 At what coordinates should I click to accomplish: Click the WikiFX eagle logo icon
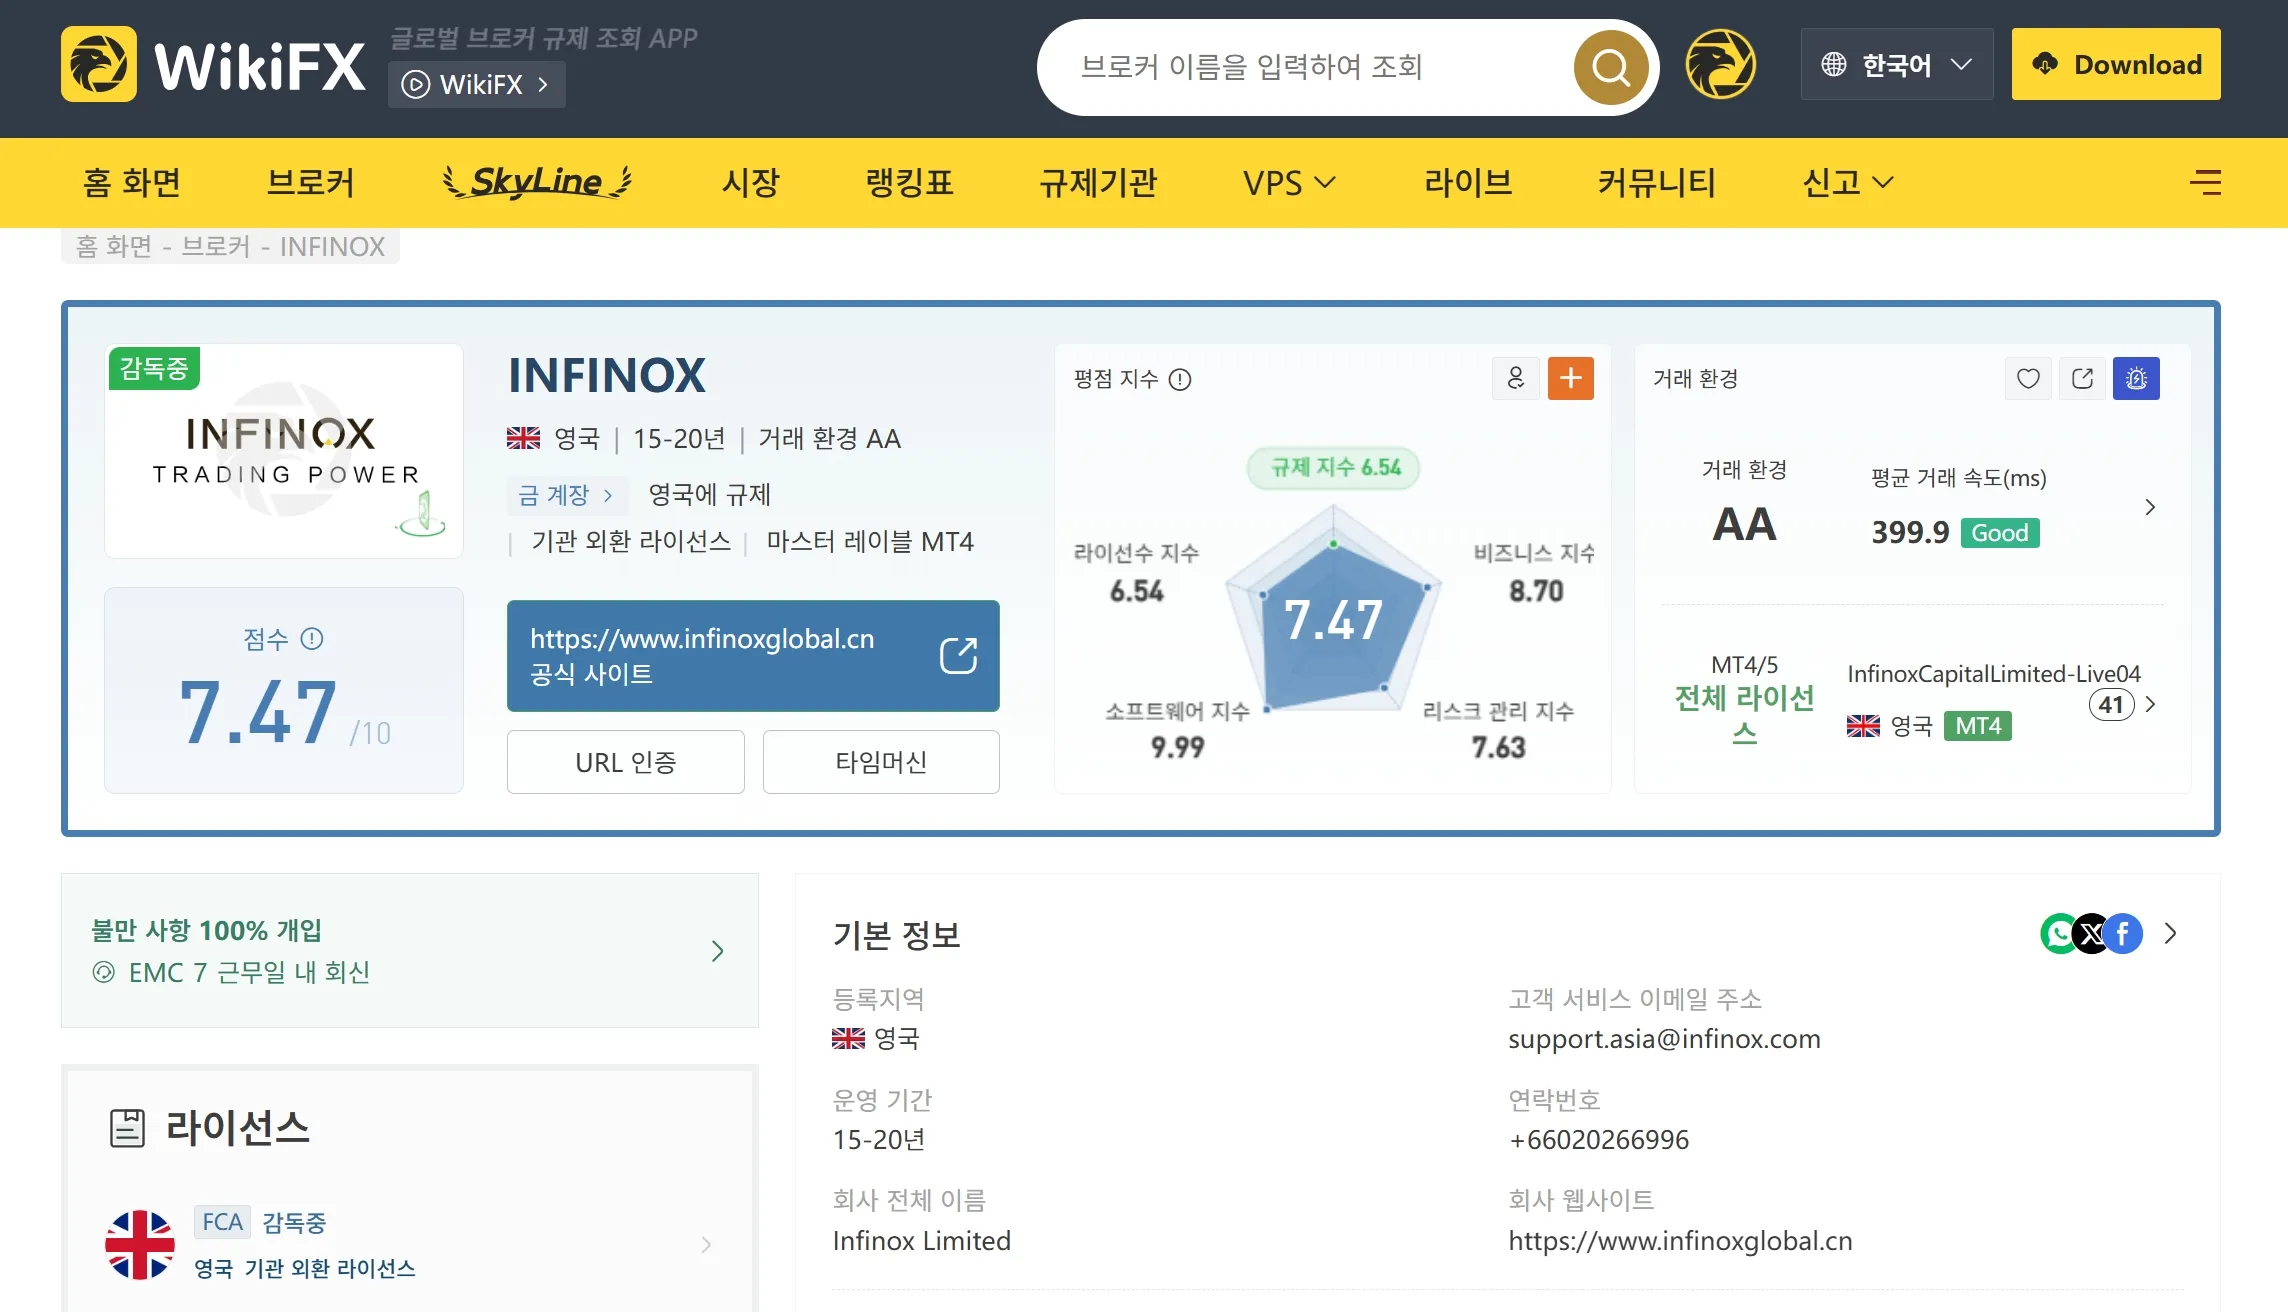tap(98, 65)
